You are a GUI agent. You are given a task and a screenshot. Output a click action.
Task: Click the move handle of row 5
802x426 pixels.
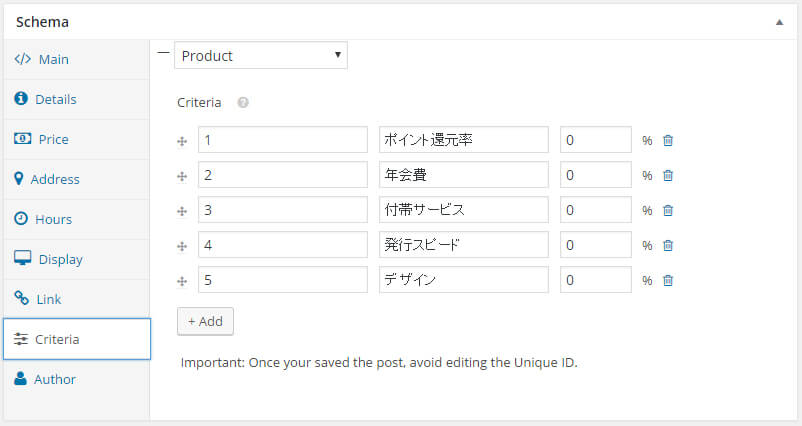click(182, 281)
